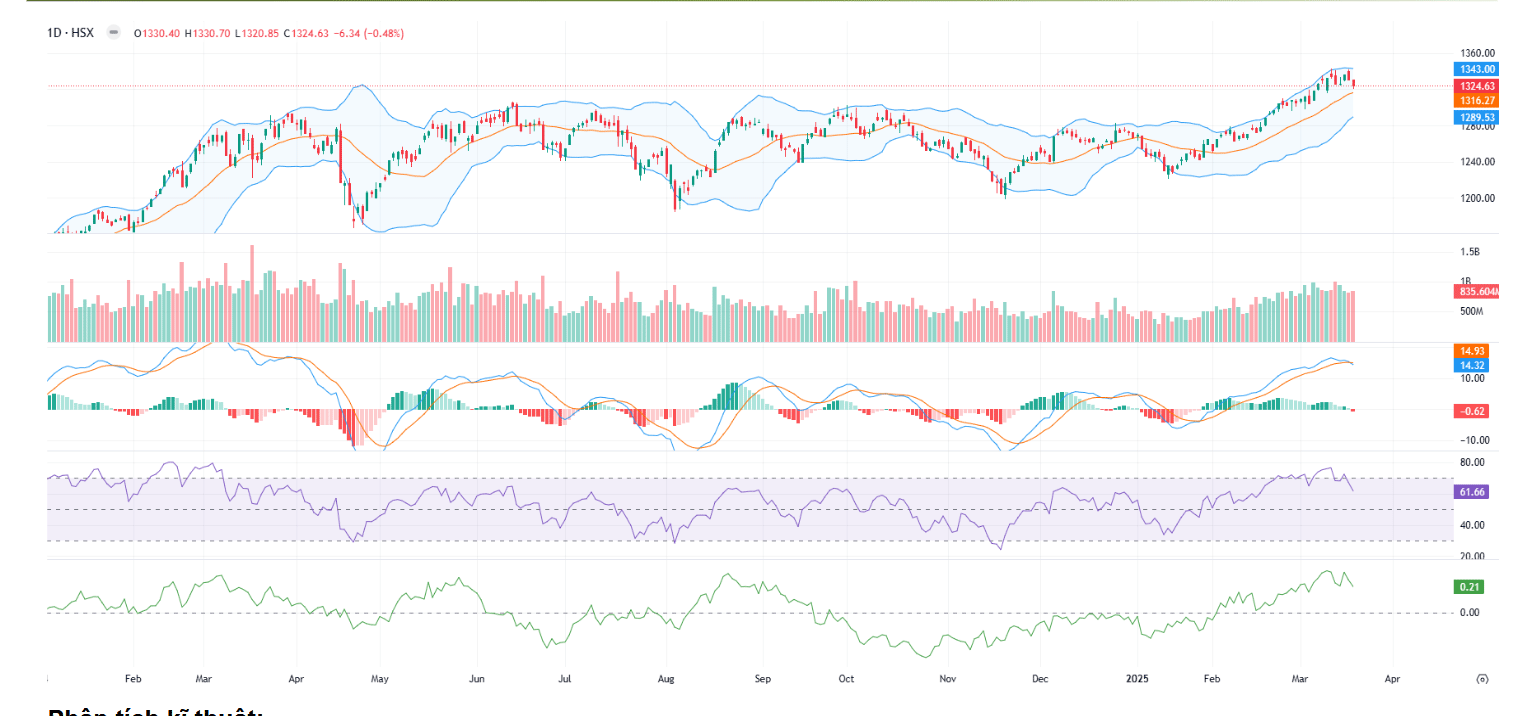Viewport: 1518px width, 716px height.
Task: Click the −10.00 MACD axis value
Action: pos(1473,440)
